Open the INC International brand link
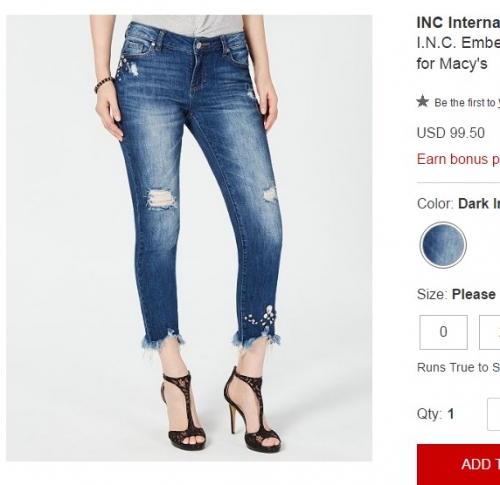 [458, 23]
